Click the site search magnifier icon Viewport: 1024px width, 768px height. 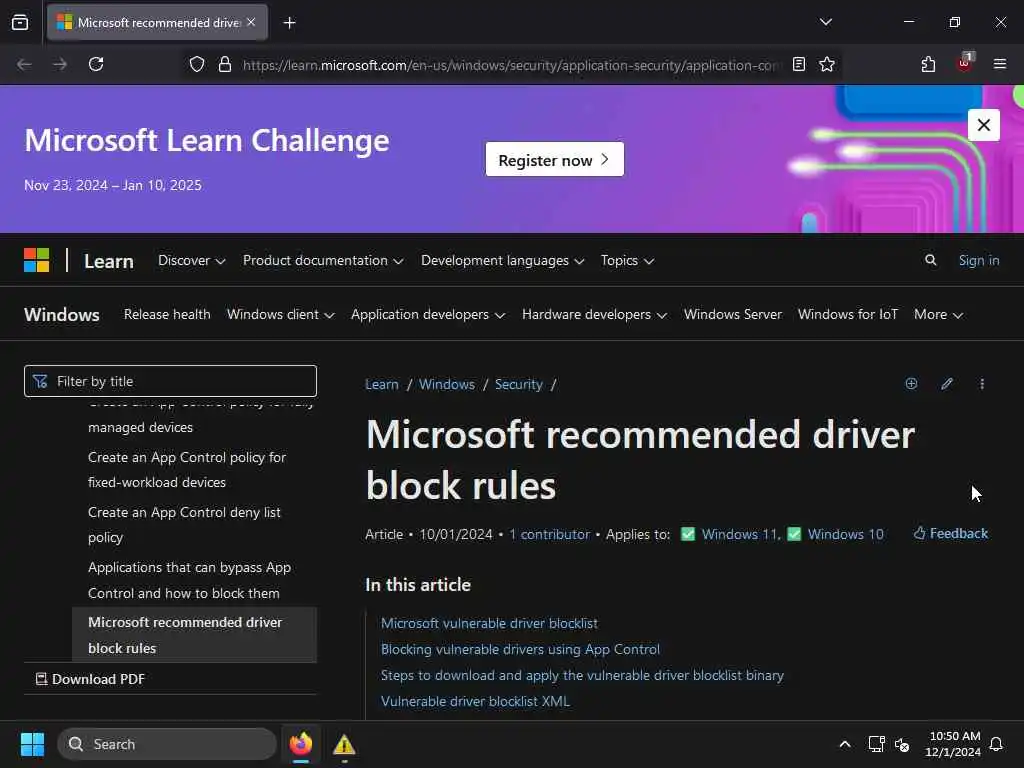tap(931, 260)
